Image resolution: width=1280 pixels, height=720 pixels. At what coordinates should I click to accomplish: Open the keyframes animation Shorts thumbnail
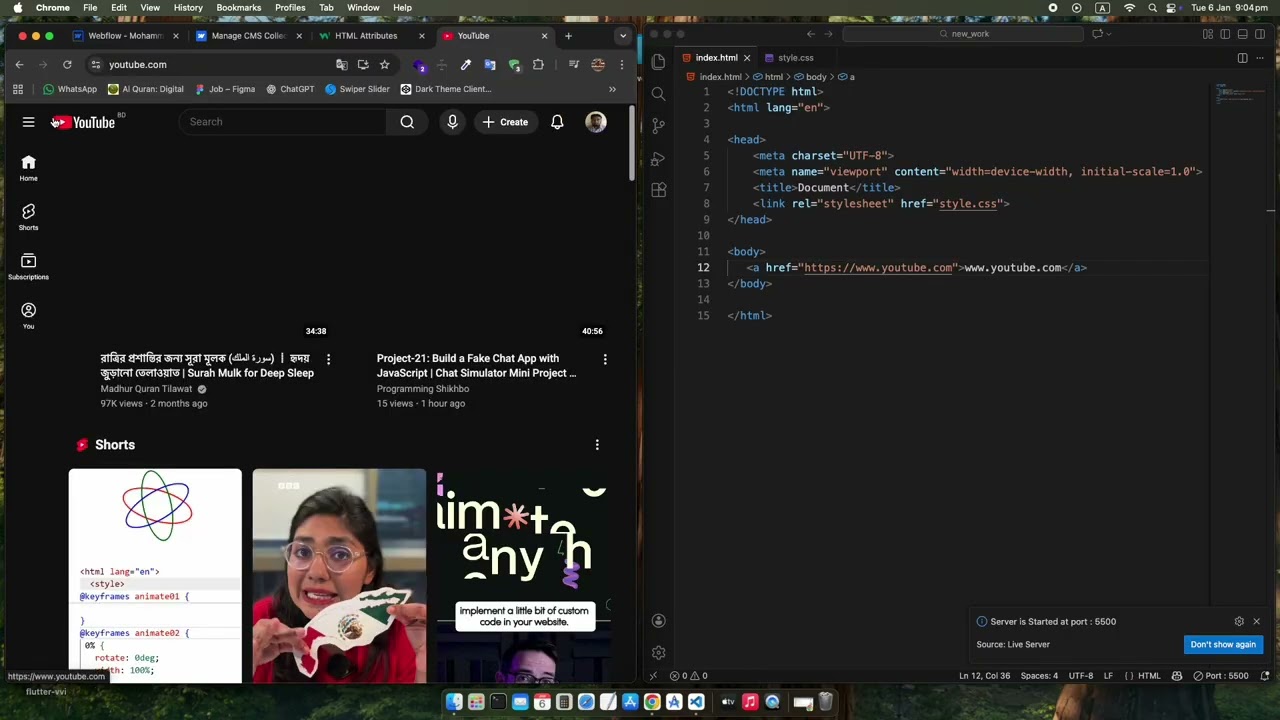(x=155, y=576)
